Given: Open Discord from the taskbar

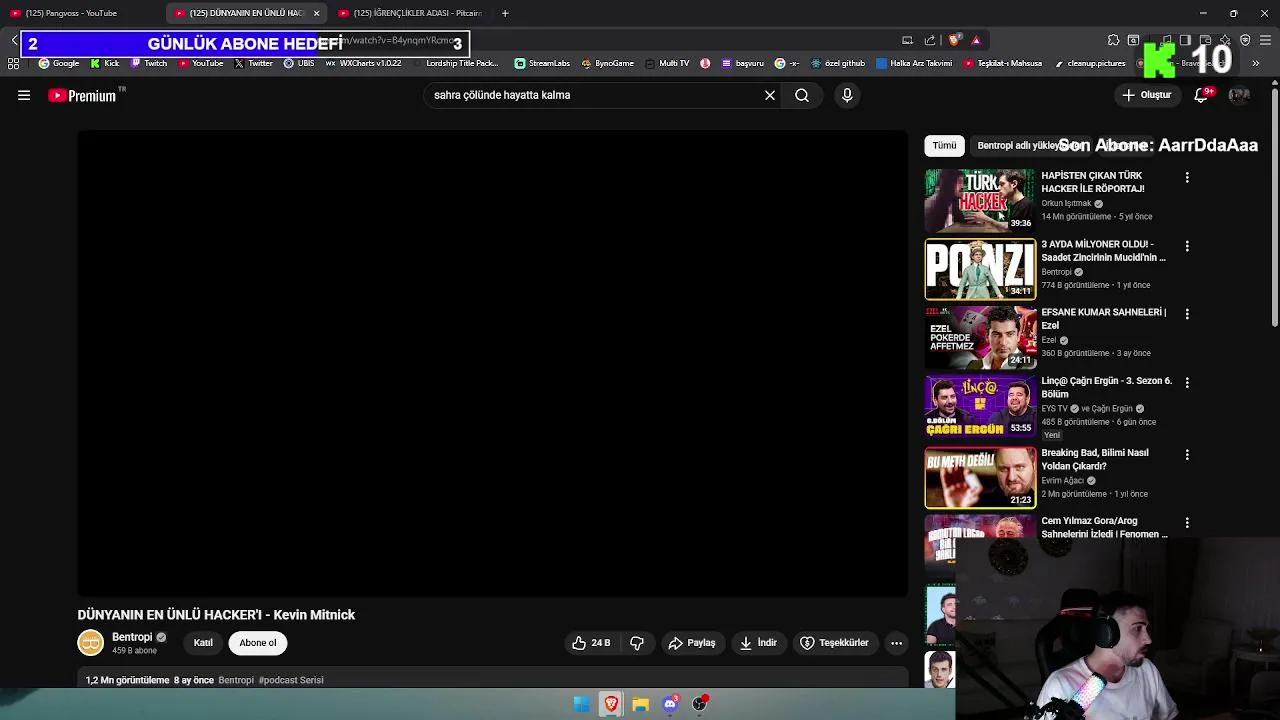Looking at the screenshot, I should [x=670, y=704].
